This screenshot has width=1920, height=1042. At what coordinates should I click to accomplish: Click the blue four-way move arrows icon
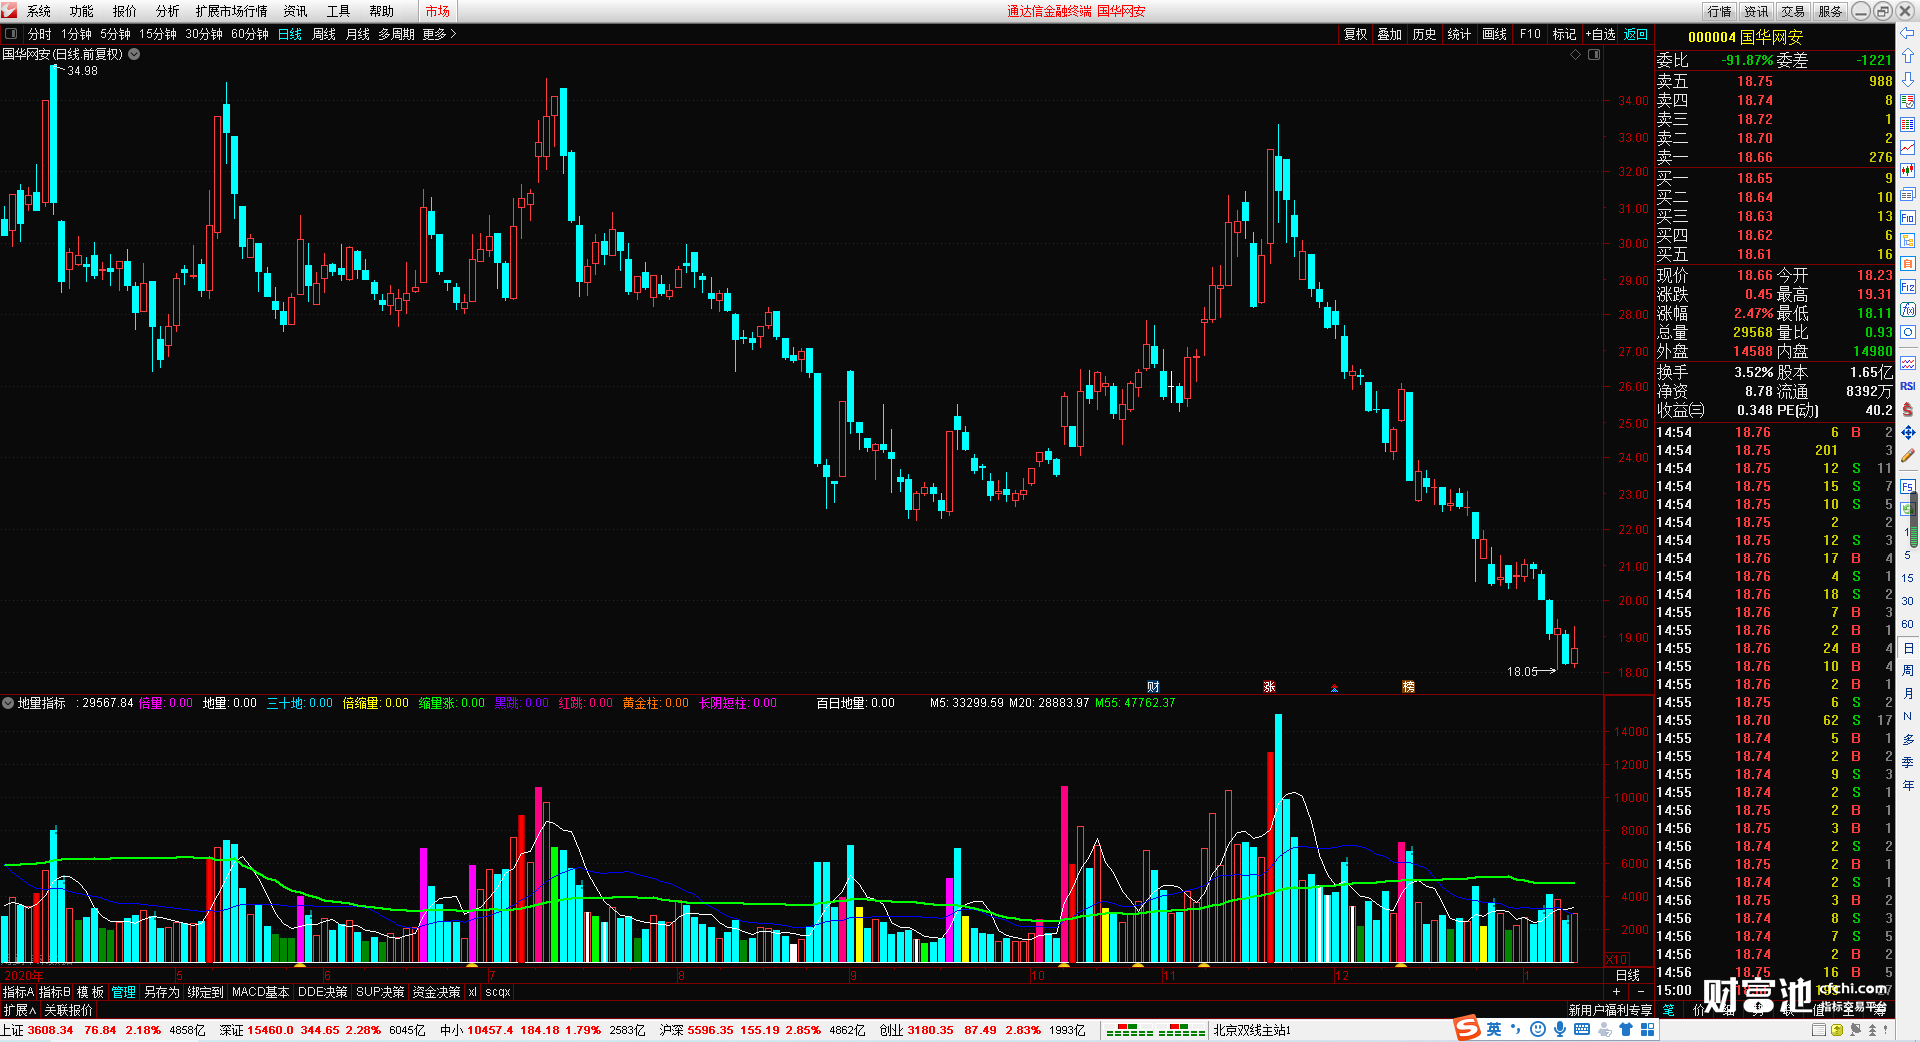[x=1907, y=433]
